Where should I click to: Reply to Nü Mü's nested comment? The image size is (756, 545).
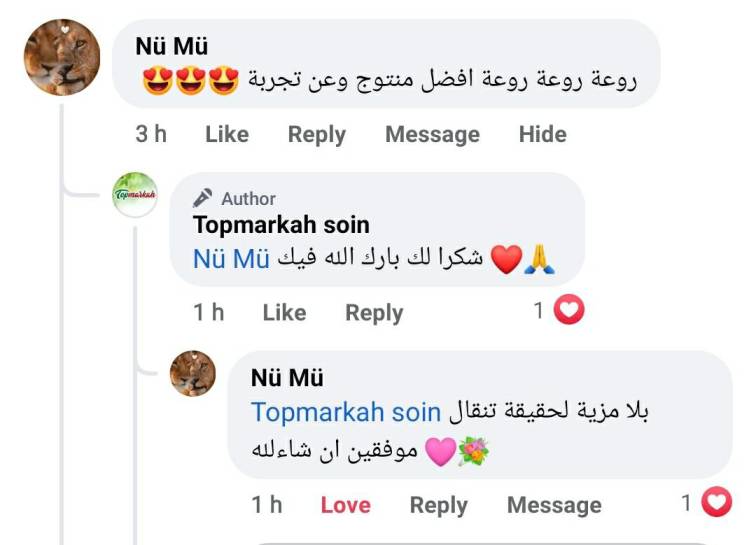click(x=438, y=505)
